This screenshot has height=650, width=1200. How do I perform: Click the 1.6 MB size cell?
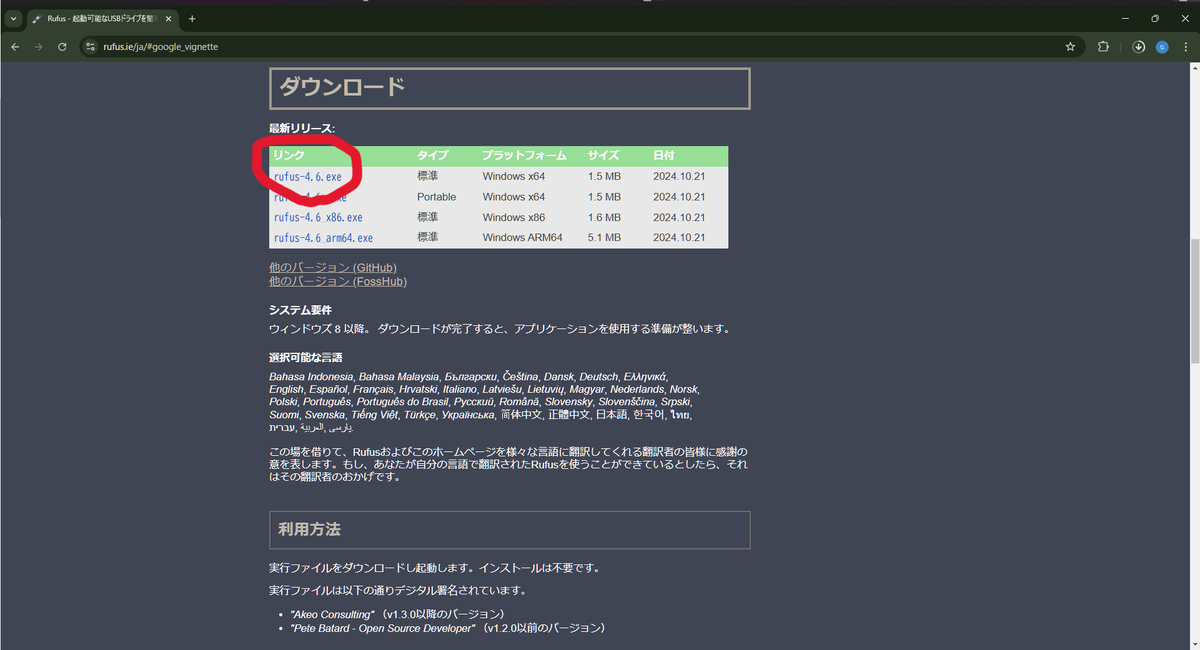tap(604, 217)
